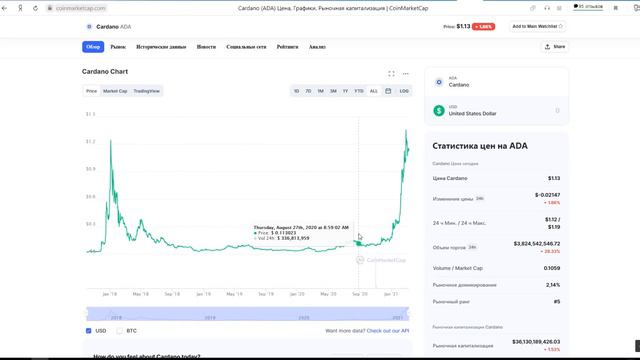
Task: Set chart range to 1M
Action: pyautogui.click(x=320, y=91)
